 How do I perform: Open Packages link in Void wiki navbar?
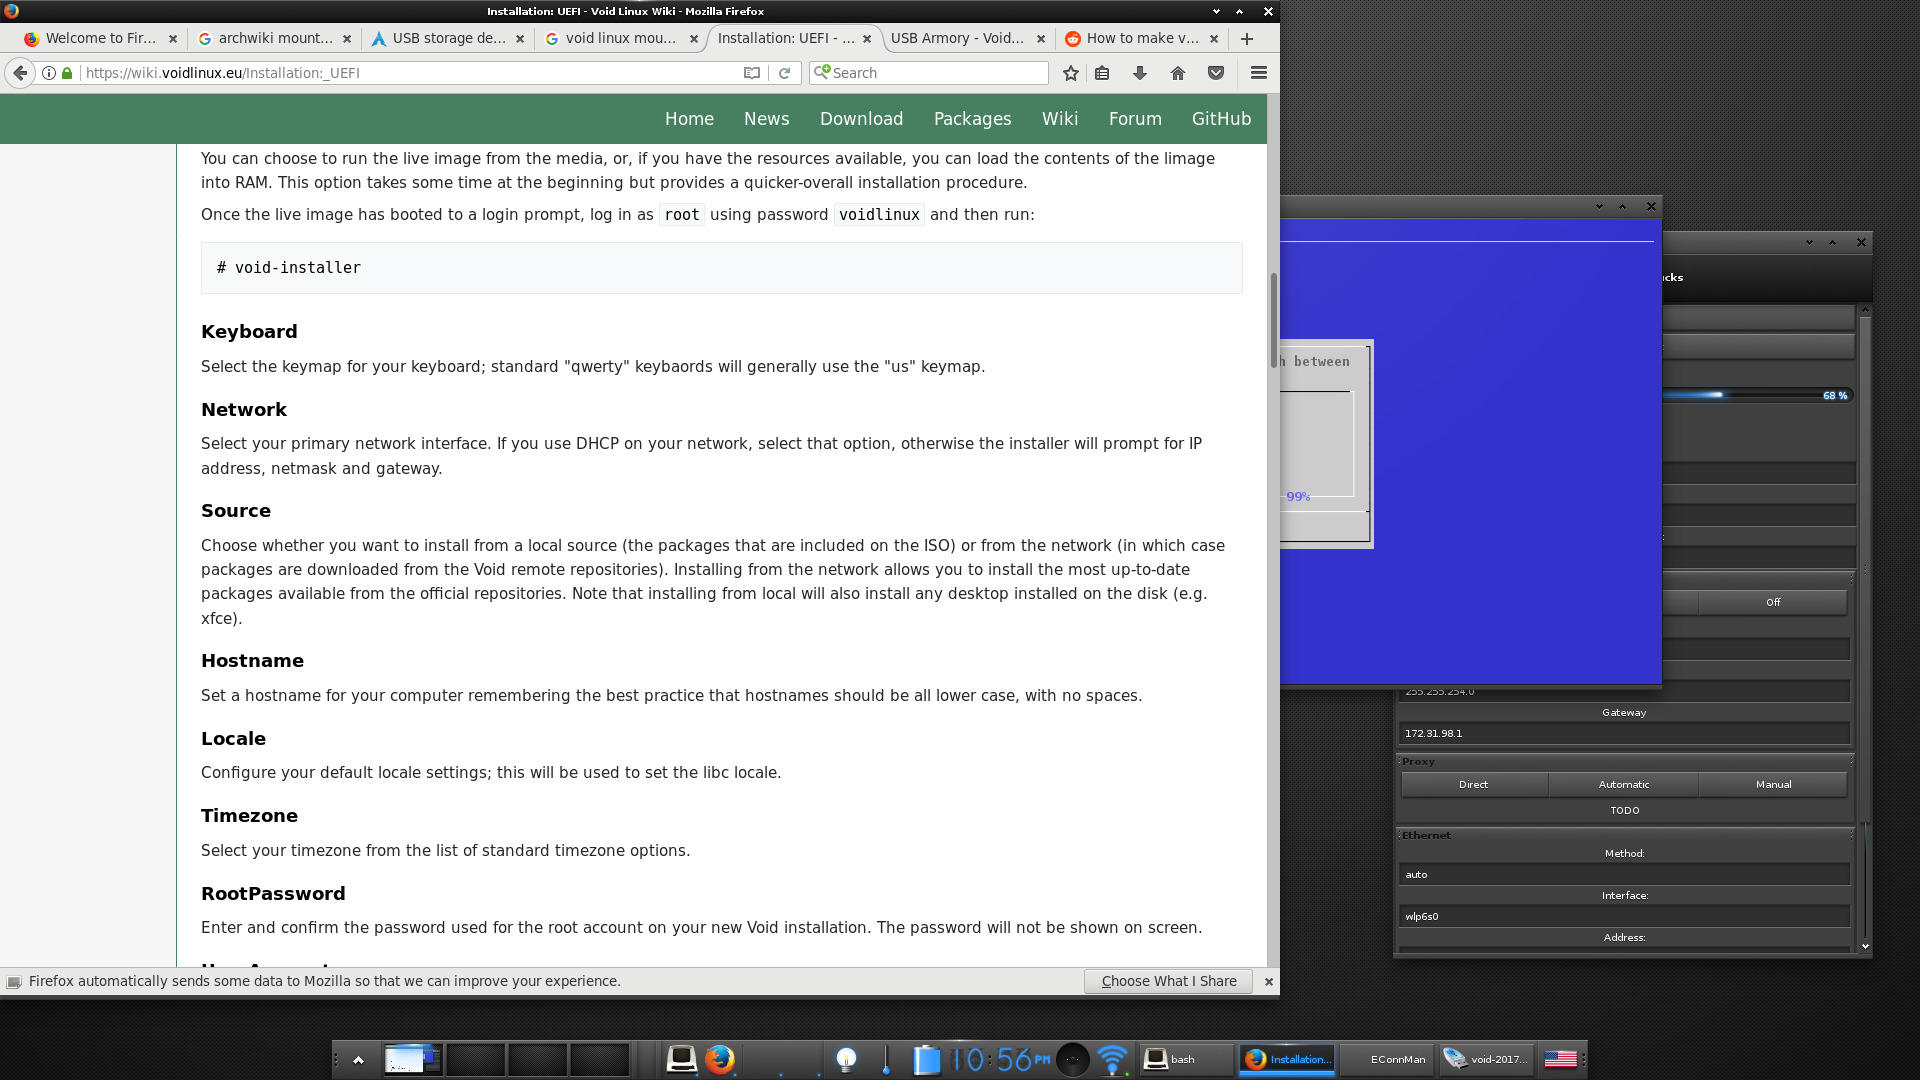(972, 119)
